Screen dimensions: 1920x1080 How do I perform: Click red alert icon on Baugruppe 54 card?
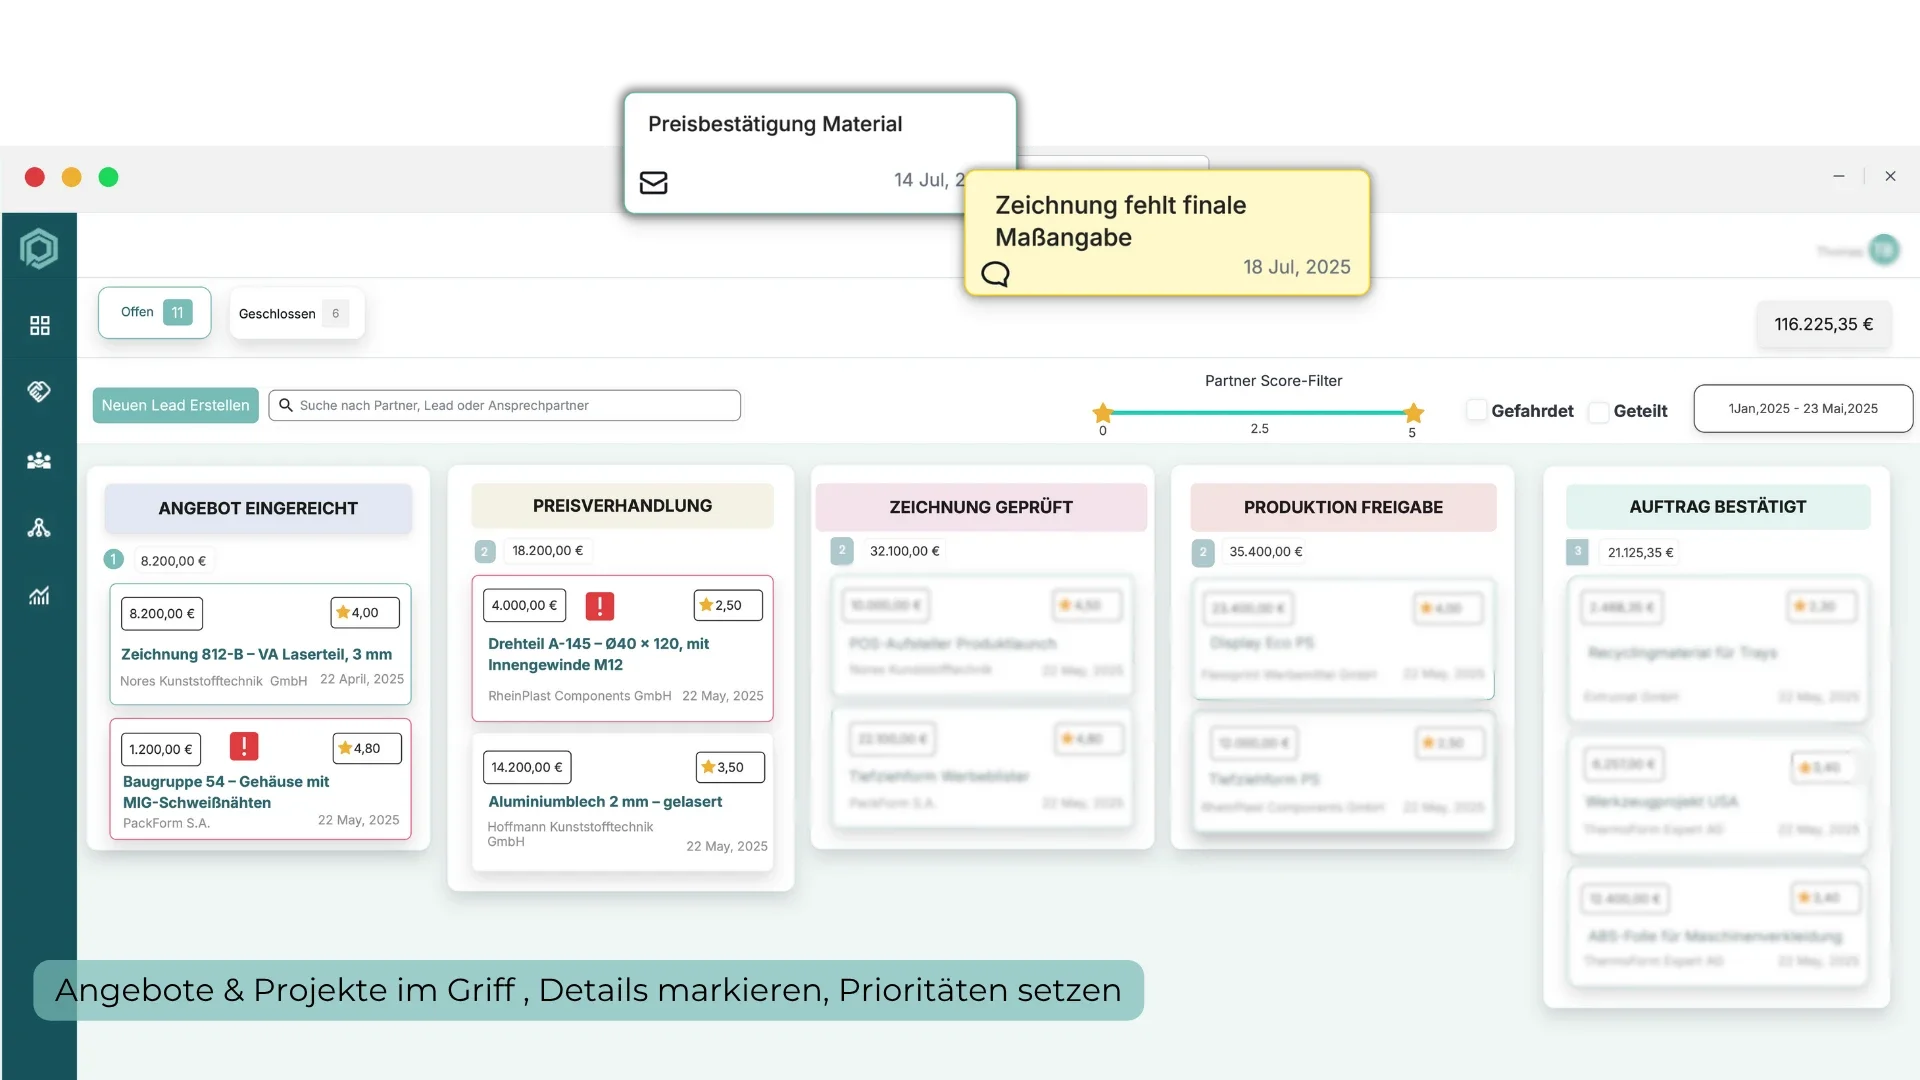pyautogui.click(x=244, y=747)
